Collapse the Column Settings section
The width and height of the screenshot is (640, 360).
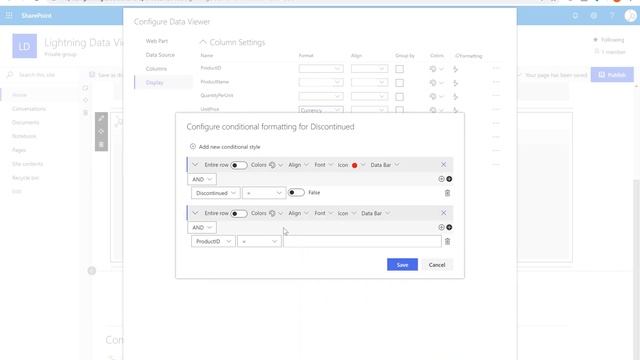203,42
